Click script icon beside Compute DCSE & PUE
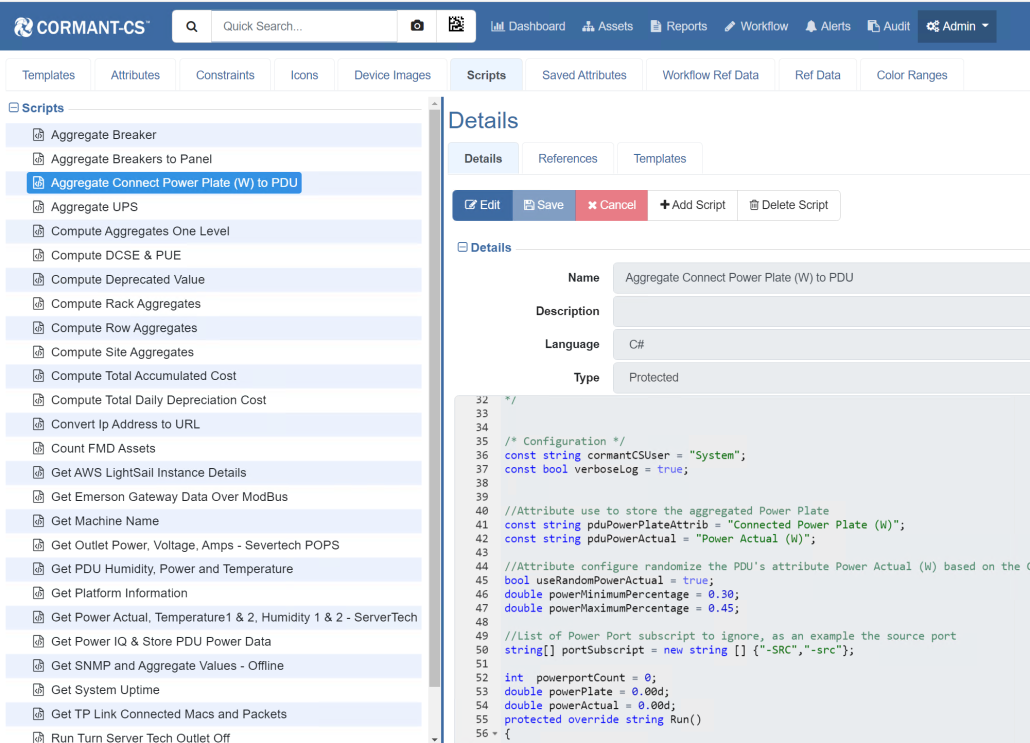The width and height of the screenshot is (1030, 743). pos(39,255)
